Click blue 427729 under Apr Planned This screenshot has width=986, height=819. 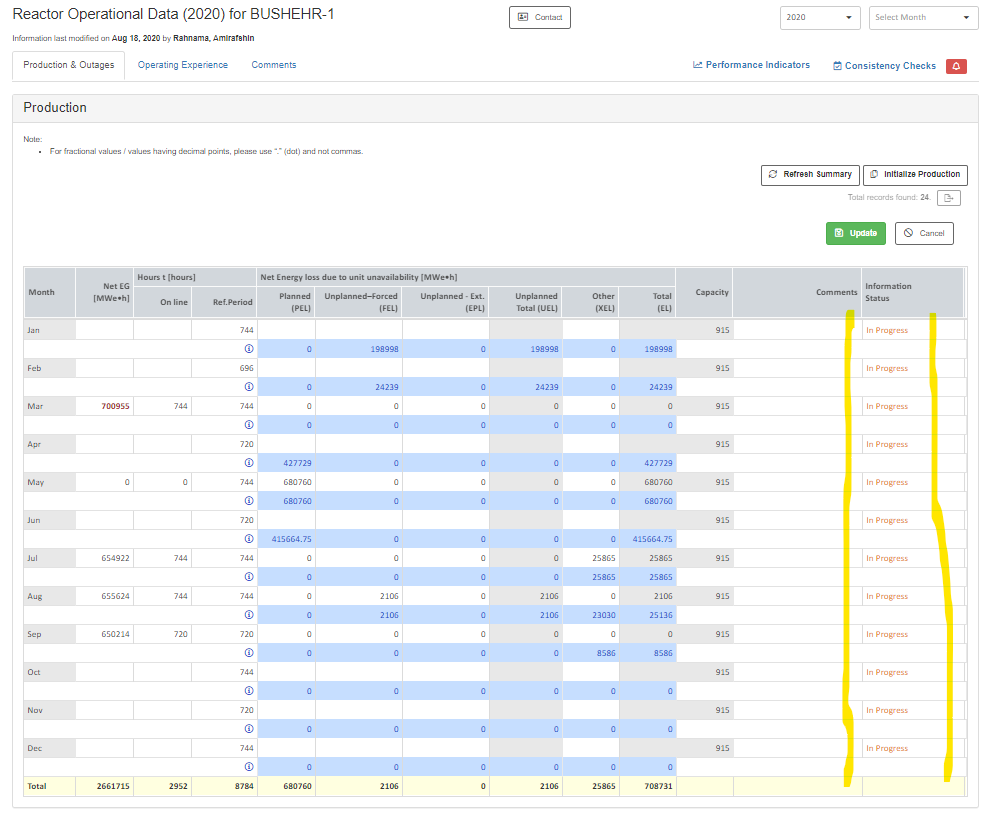coord(297,463)
